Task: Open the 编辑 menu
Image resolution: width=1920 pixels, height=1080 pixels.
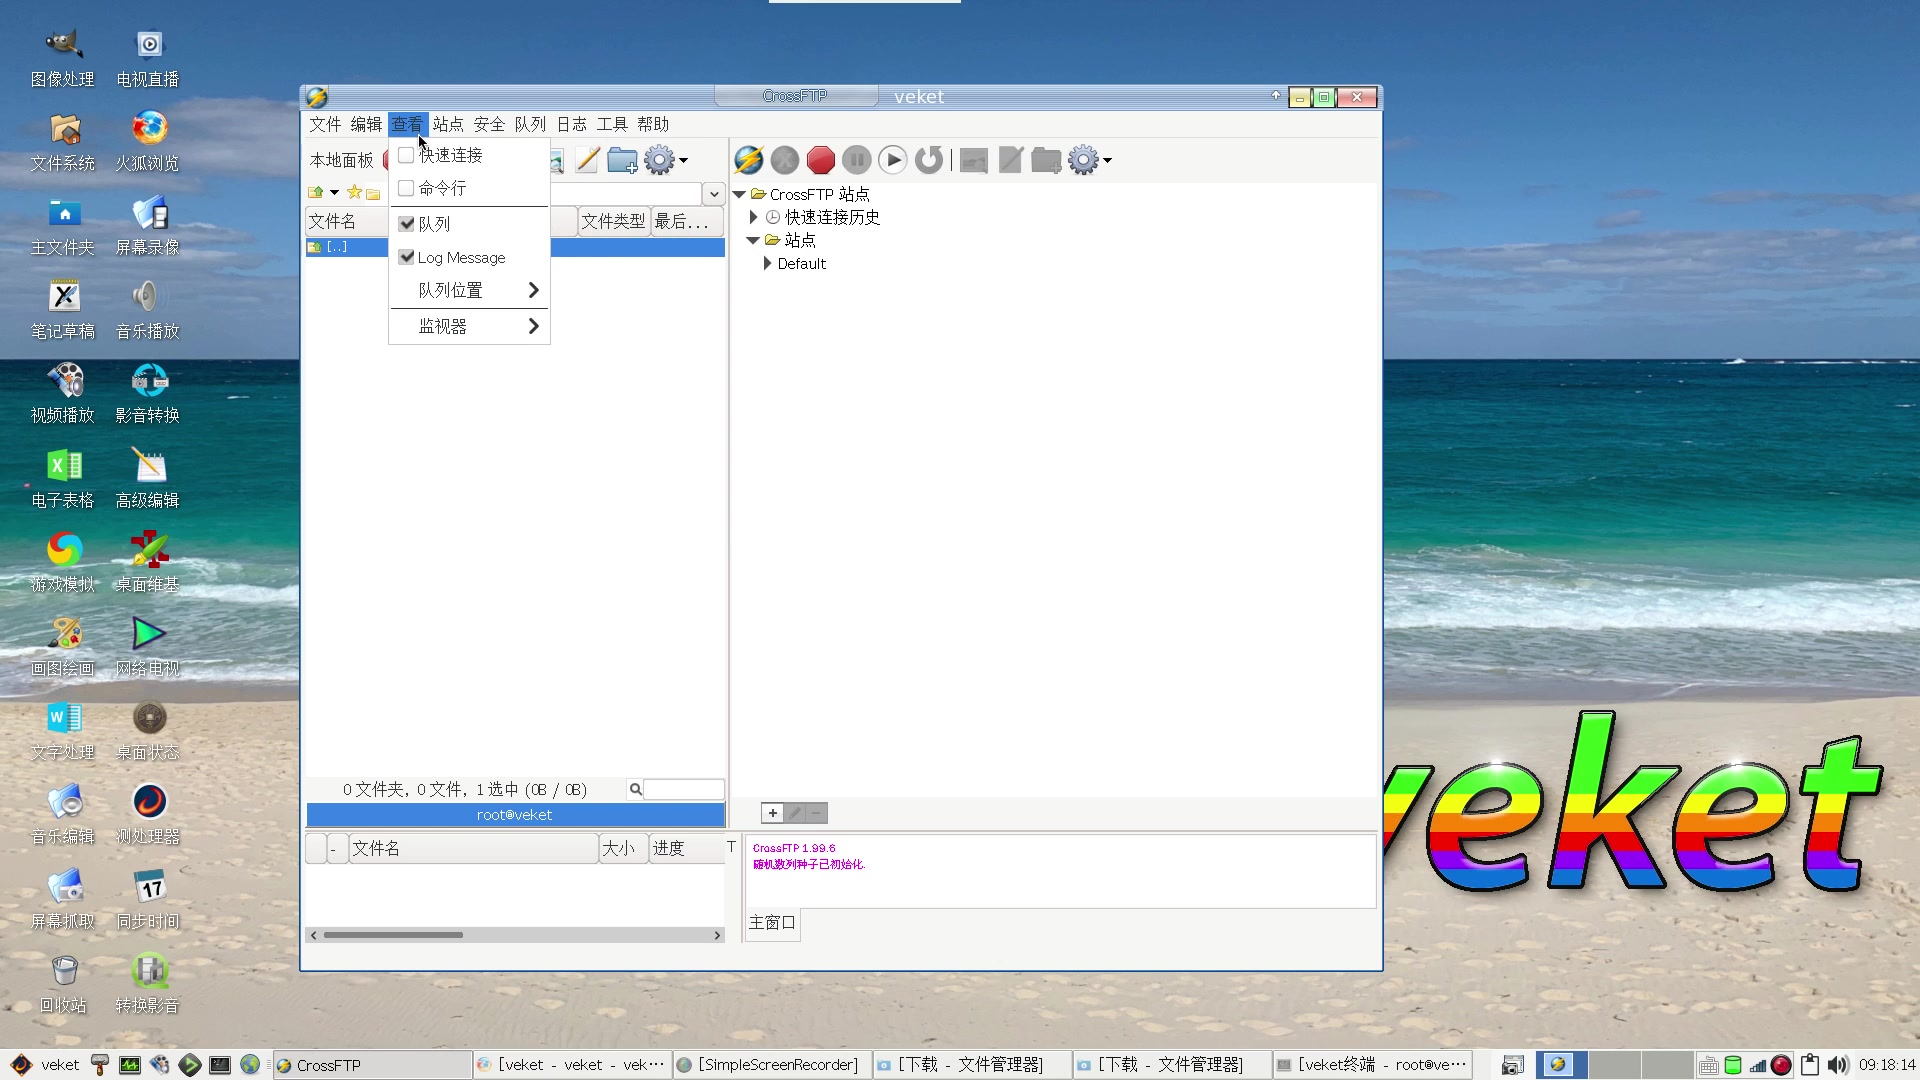Action: pyautogui.click(x=366, y=124)
